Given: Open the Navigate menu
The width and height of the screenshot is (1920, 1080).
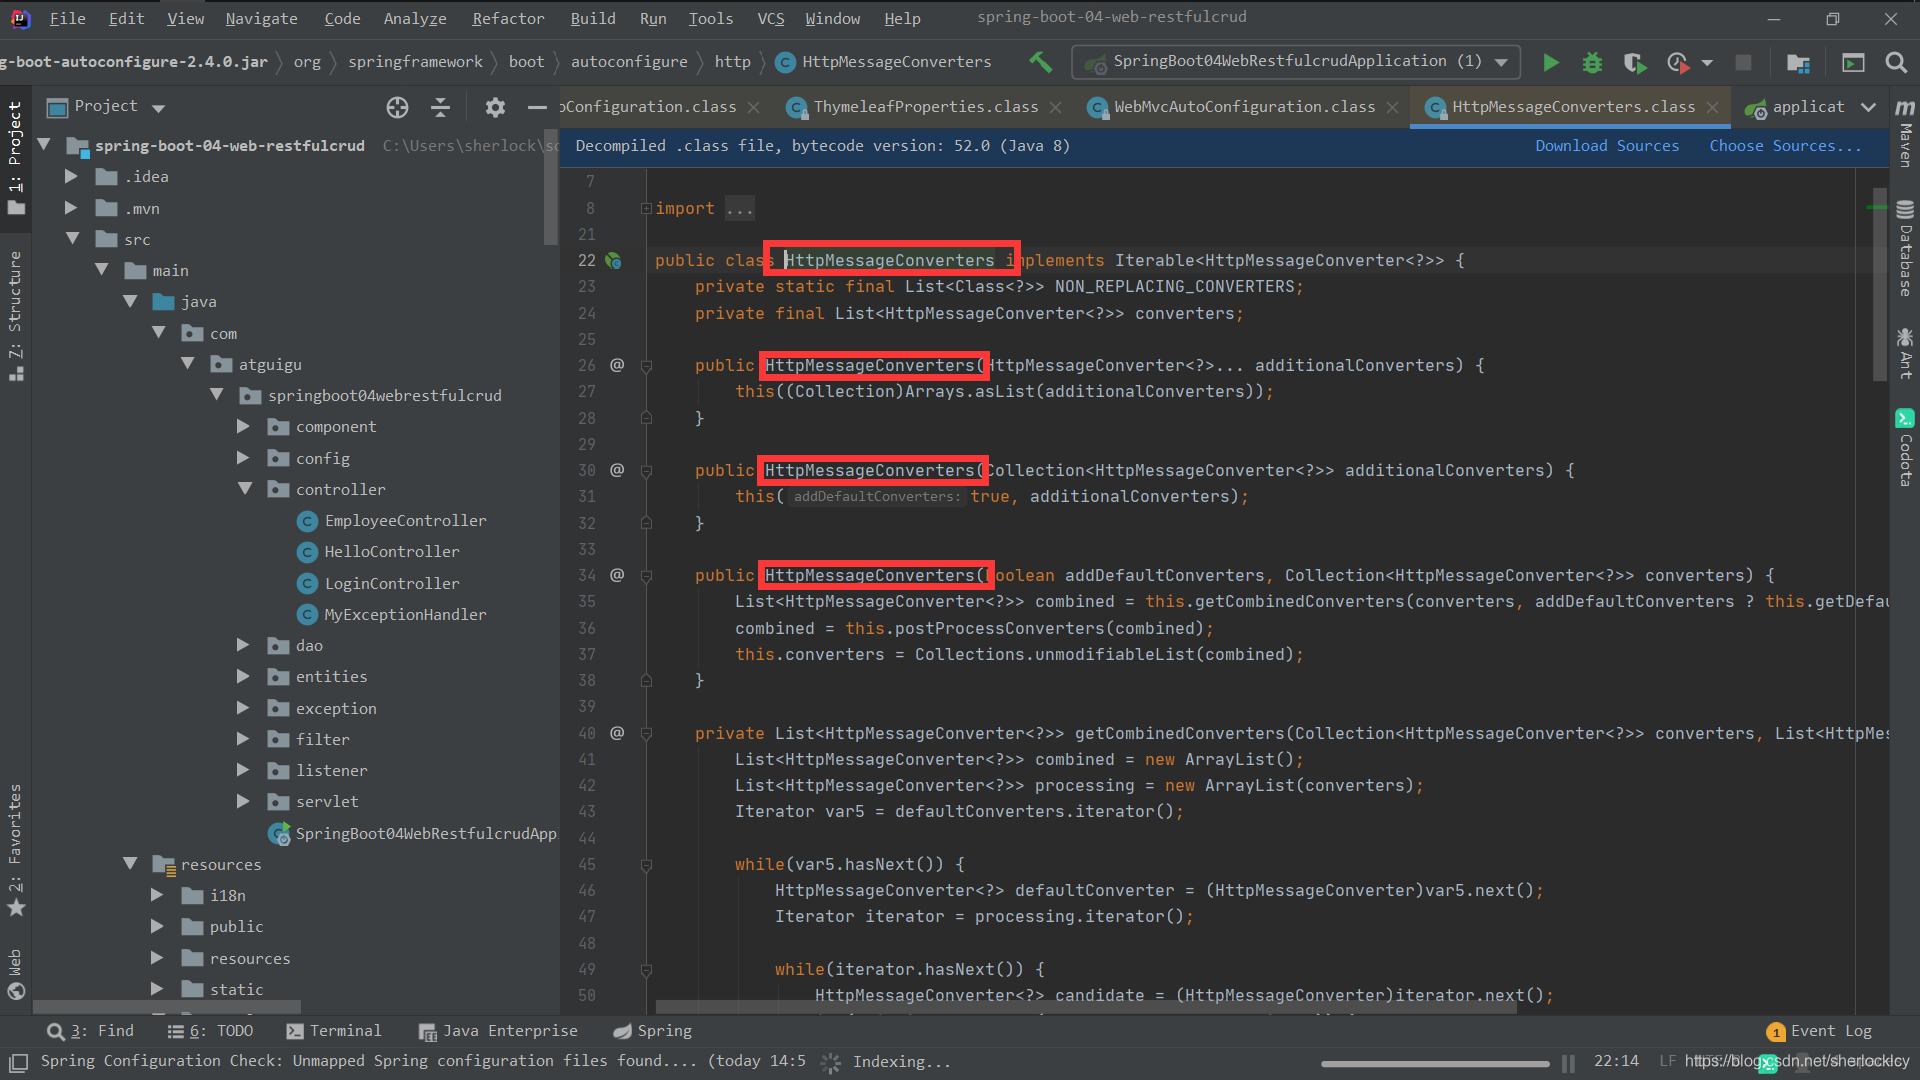Looking at the screenshot, I should tap(261, 18).
